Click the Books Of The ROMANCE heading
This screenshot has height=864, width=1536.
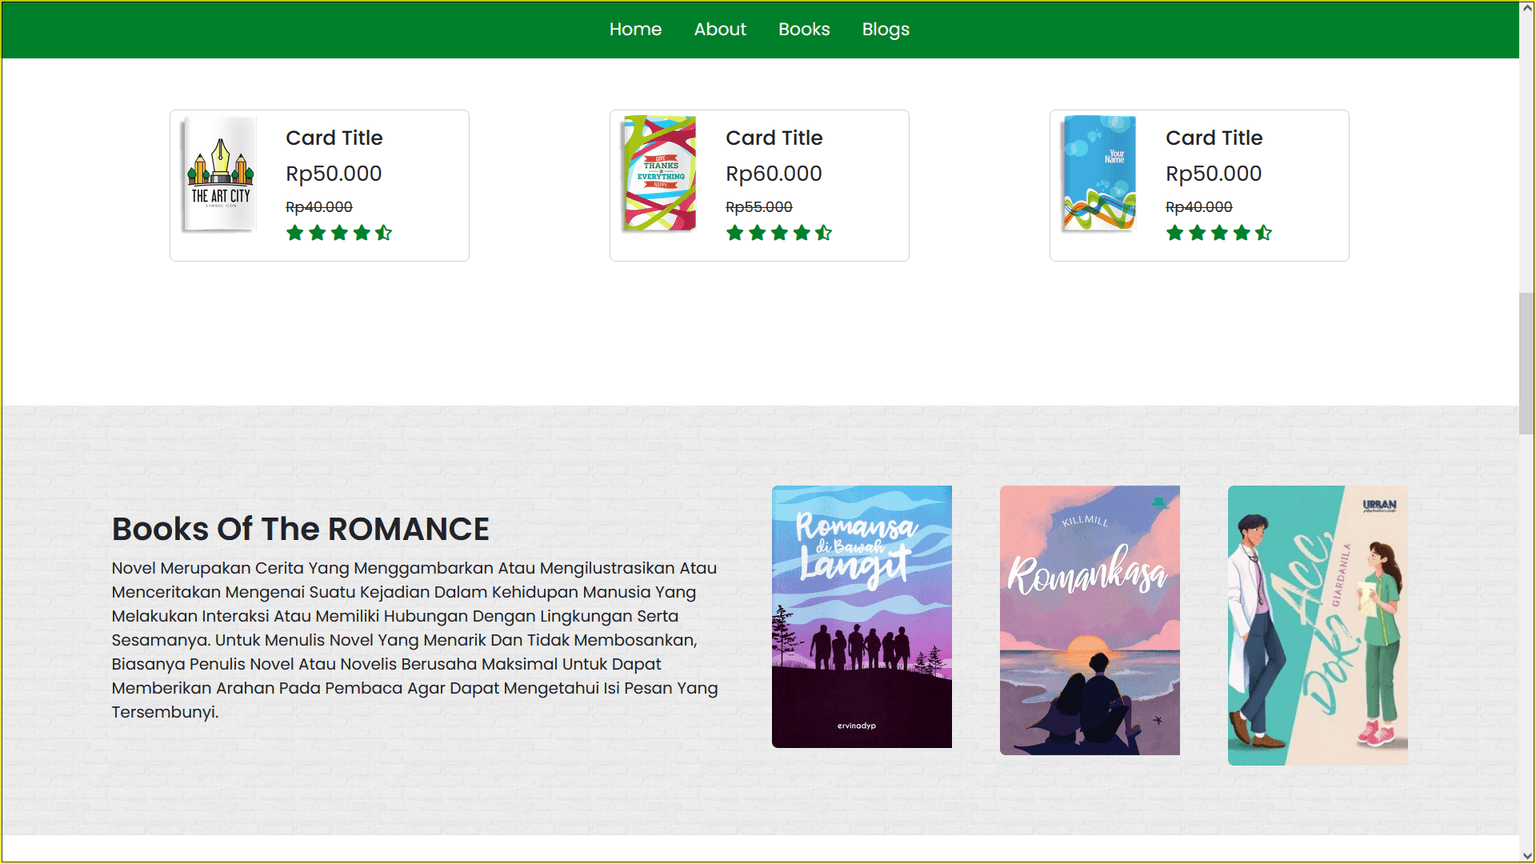[x=300, y=529]
